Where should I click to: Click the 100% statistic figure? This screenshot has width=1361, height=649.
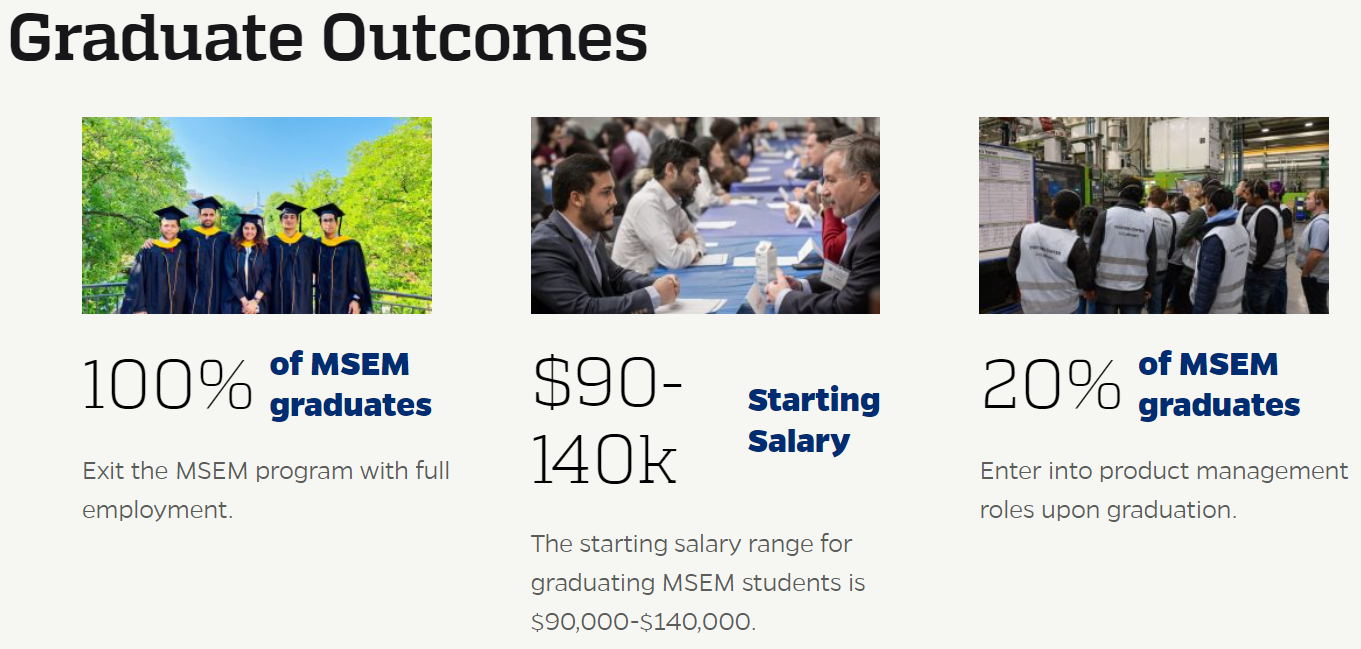tap(167, 385)
